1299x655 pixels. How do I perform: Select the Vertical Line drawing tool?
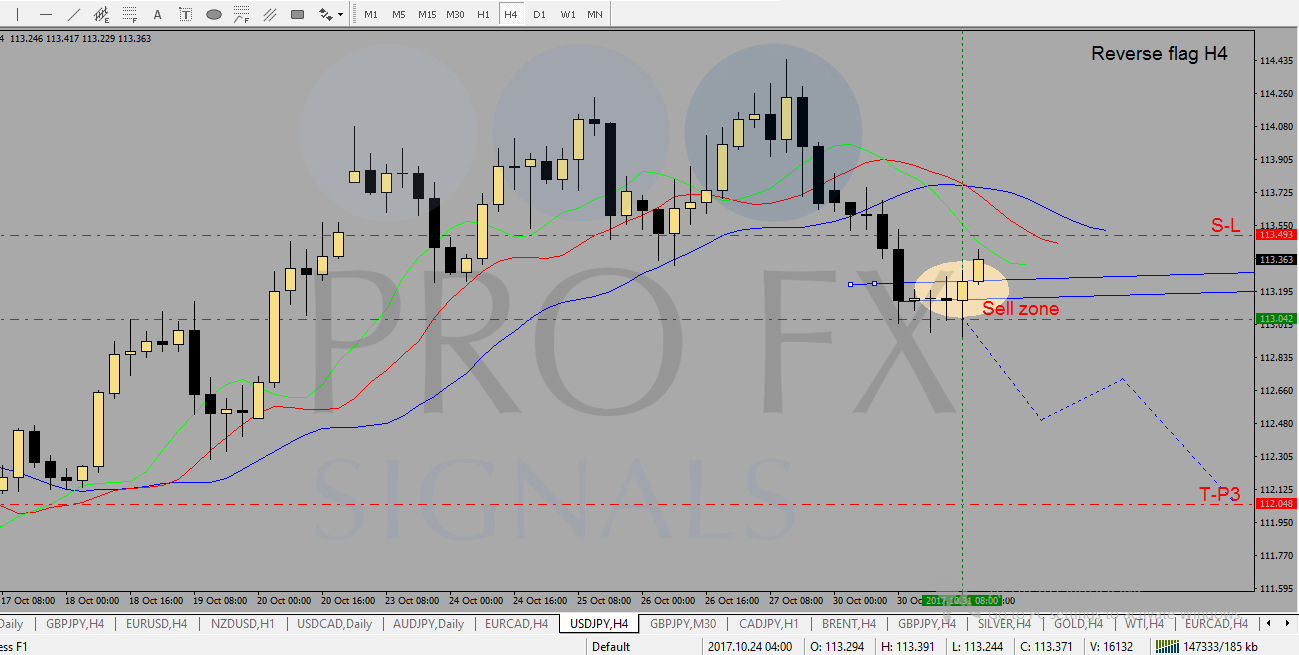point(18,14)
